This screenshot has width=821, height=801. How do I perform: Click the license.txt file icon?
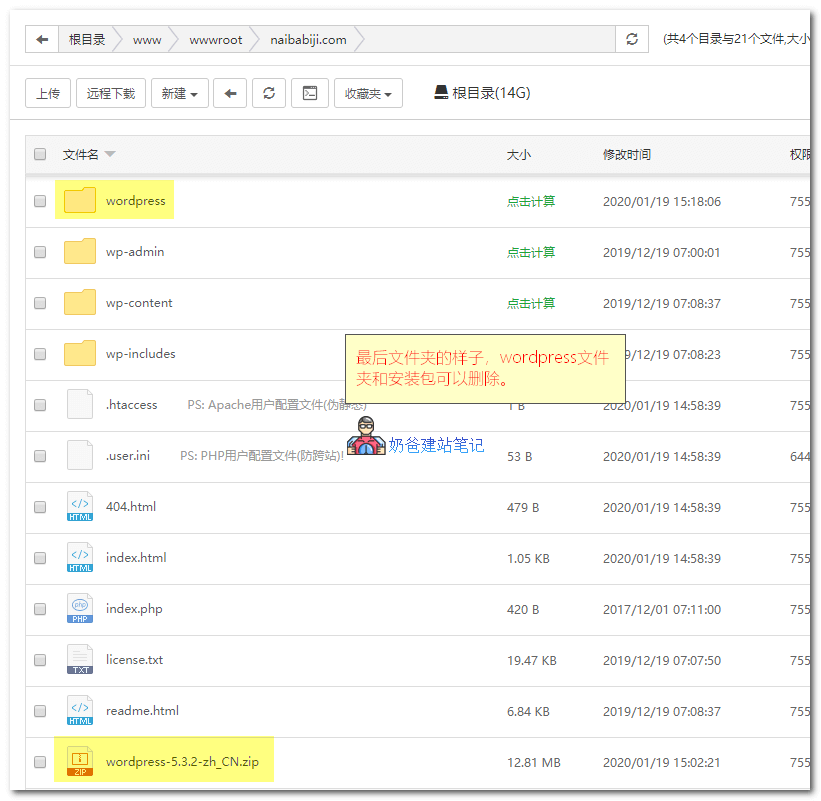tap(80, 660)
